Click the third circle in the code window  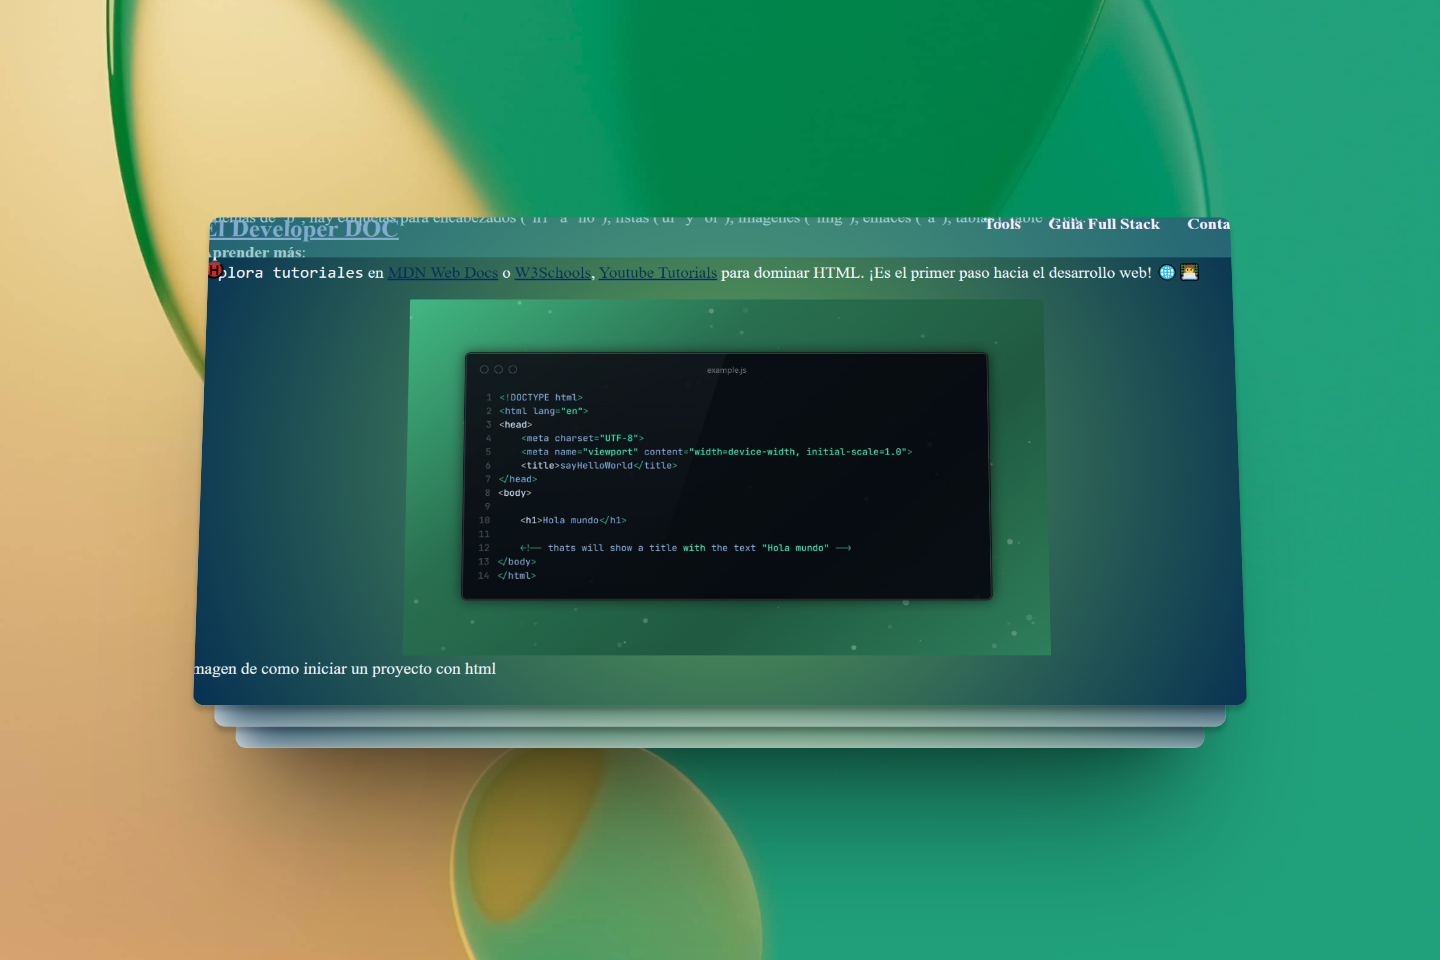(x=513, y=370)
